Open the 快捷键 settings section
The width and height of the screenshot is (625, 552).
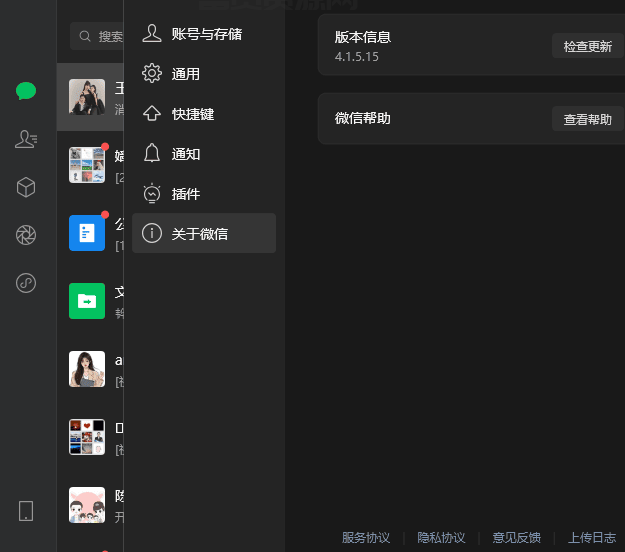(x=204, y=114)
